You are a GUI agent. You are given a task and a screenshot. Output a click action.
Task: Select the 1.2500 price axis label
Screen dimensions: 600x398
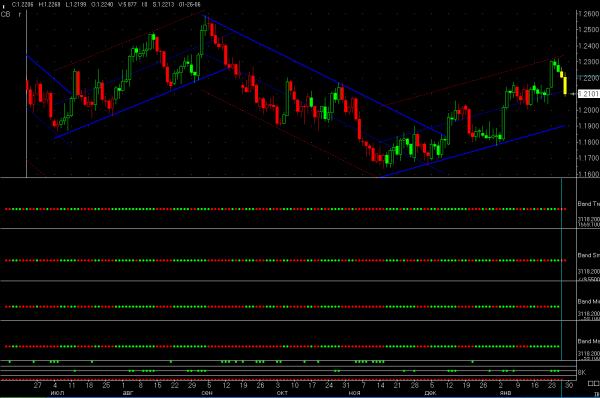tap(589, 29)
